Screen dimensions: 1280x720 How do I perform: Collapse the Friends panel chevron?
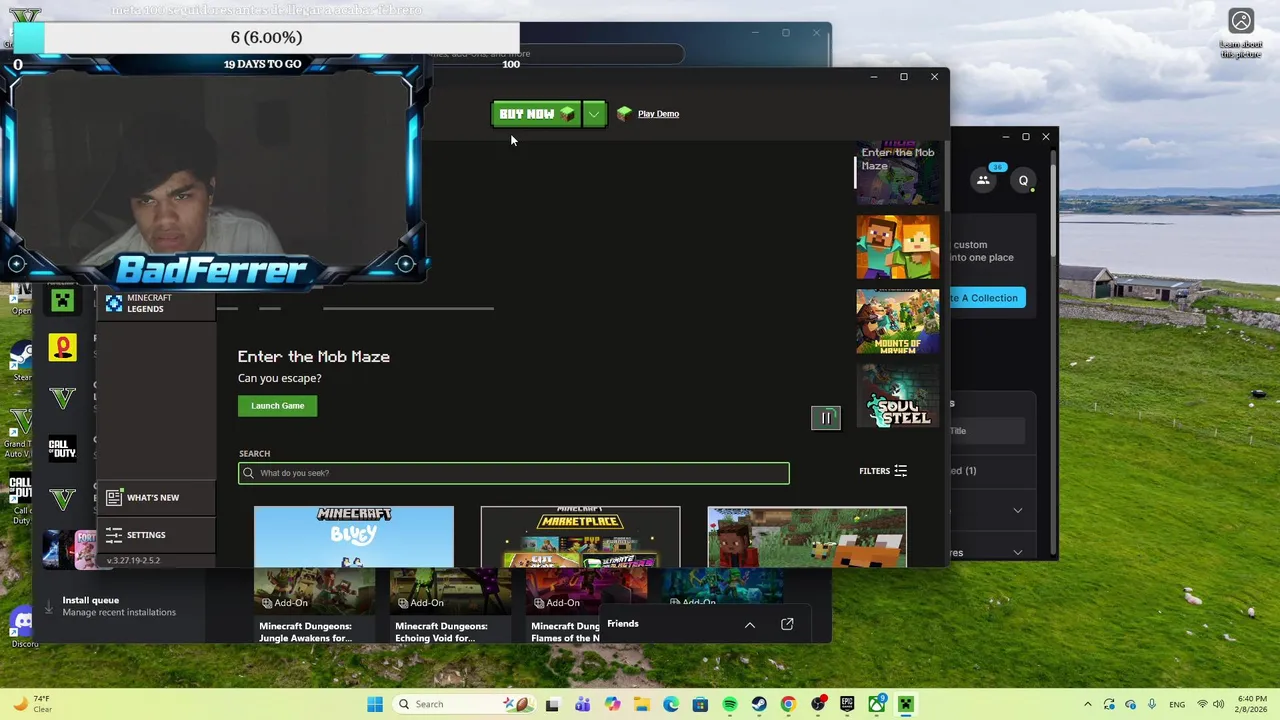pos(750,624)
